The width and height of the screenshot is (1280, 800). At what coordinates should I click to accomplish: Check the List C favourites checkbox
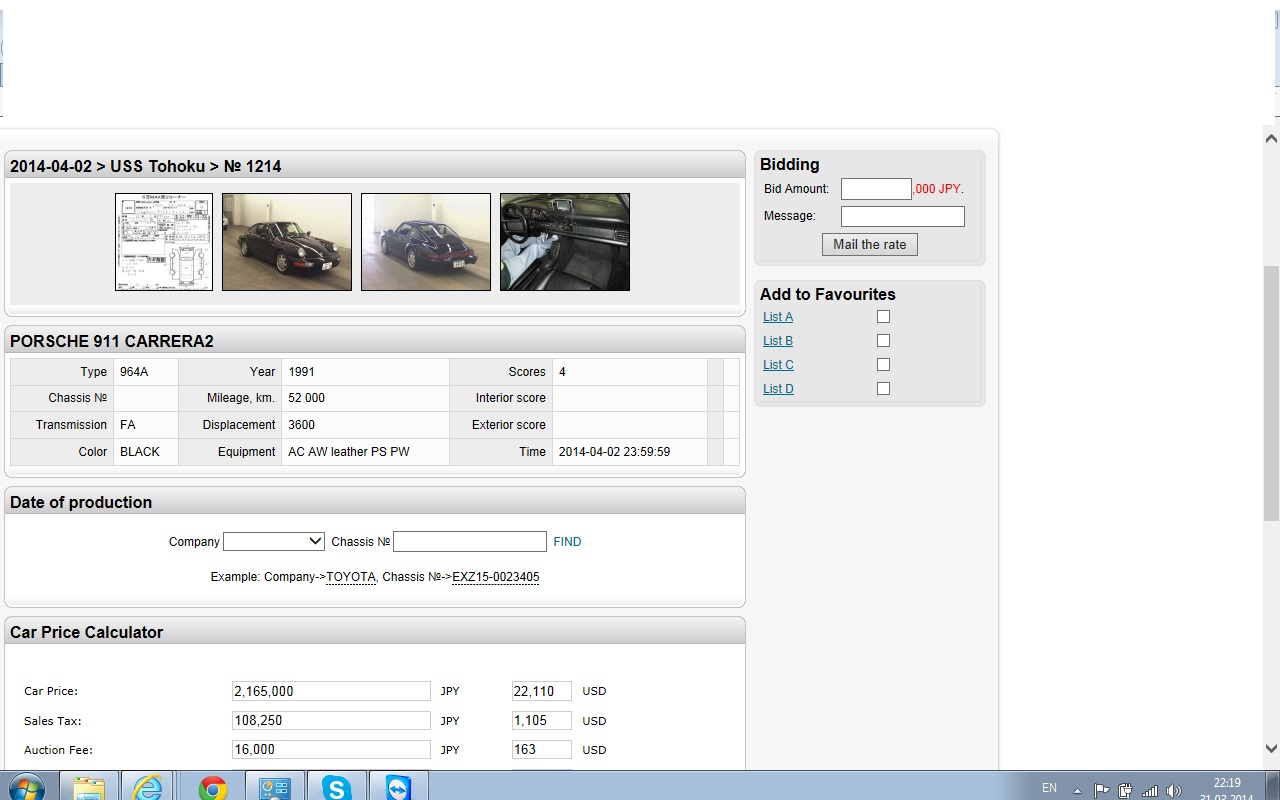pyautogui.click(x=883, y=364)
